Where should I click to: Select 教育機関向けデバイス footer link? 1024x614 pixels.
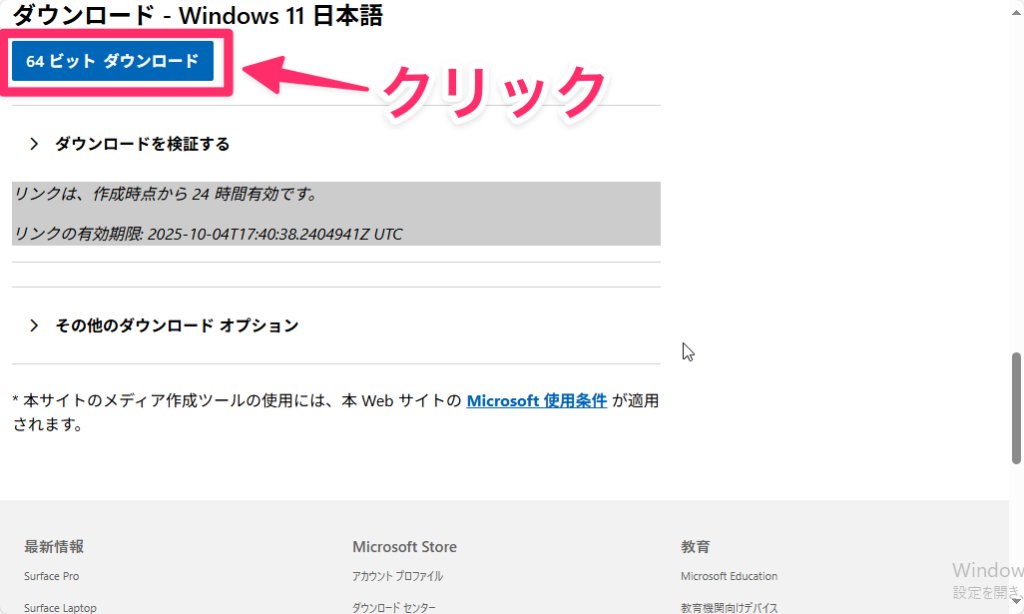[728, 607]
